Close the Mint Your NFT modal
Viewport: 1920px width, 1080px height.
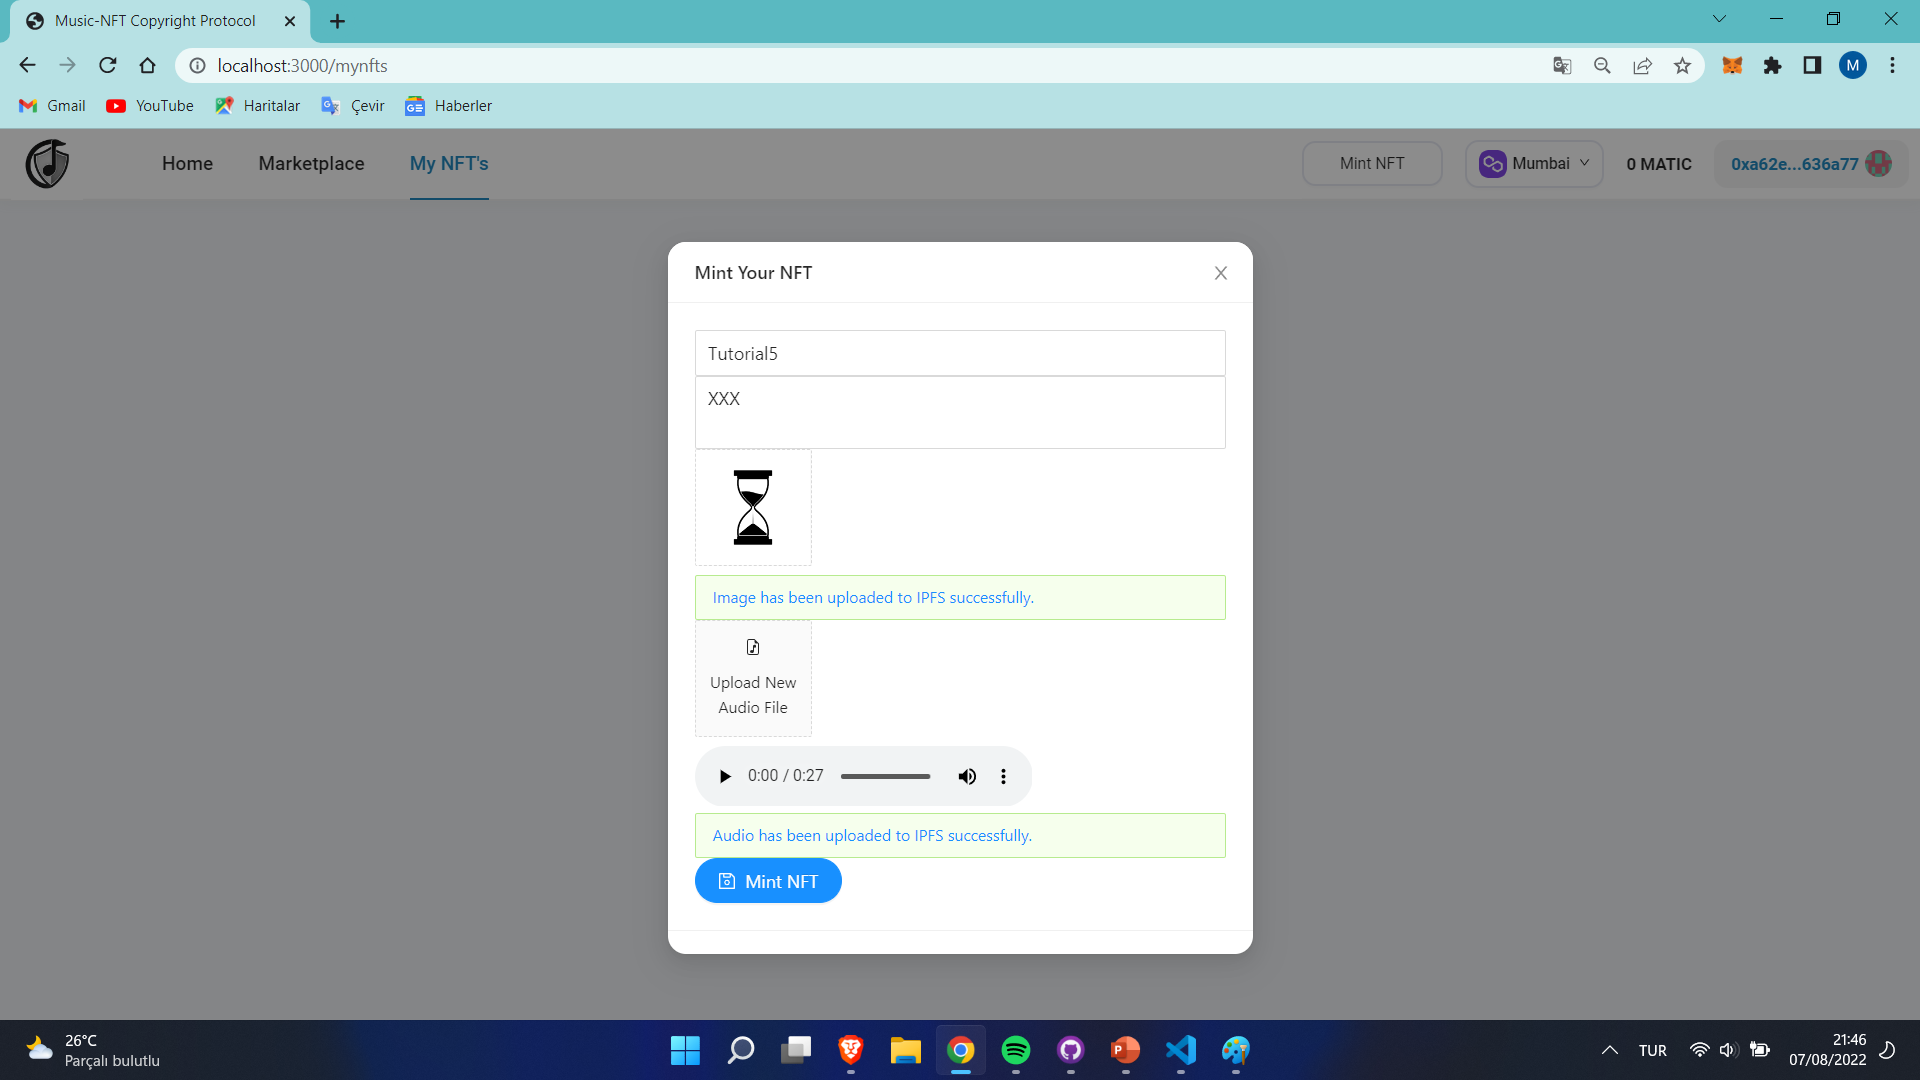(1218, 273)
